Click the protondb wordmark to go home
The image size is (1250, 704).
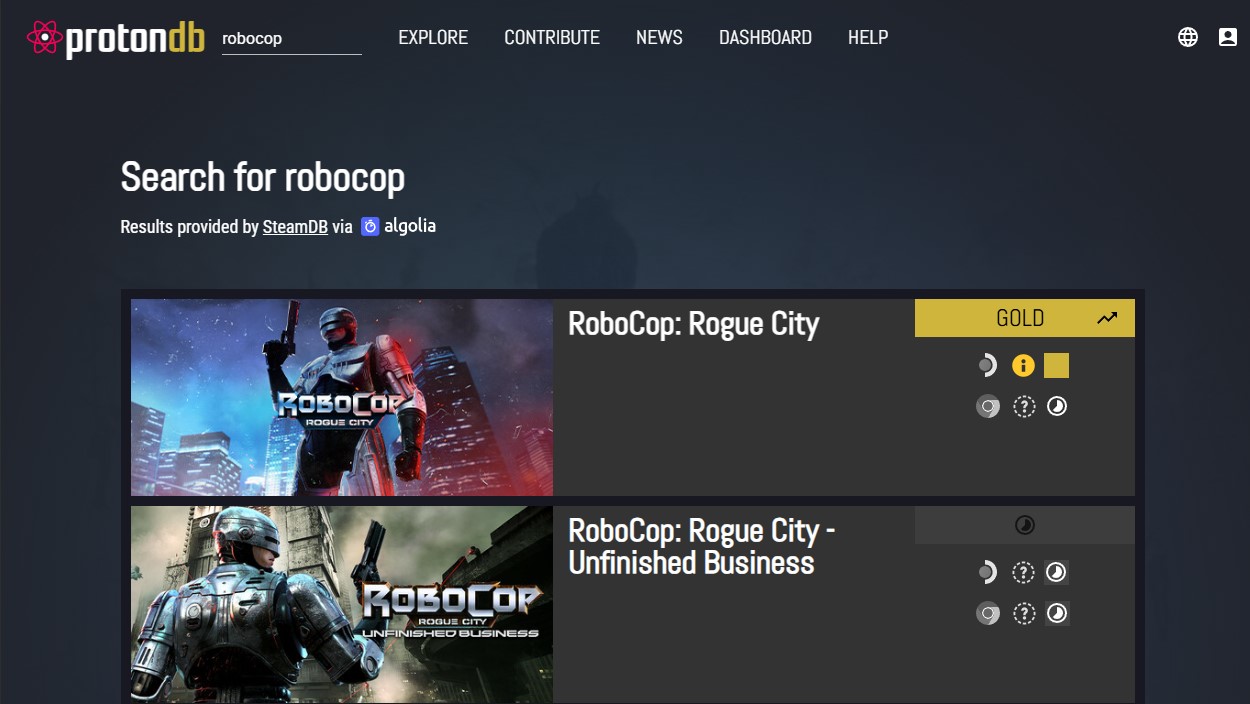click(135, 38)
